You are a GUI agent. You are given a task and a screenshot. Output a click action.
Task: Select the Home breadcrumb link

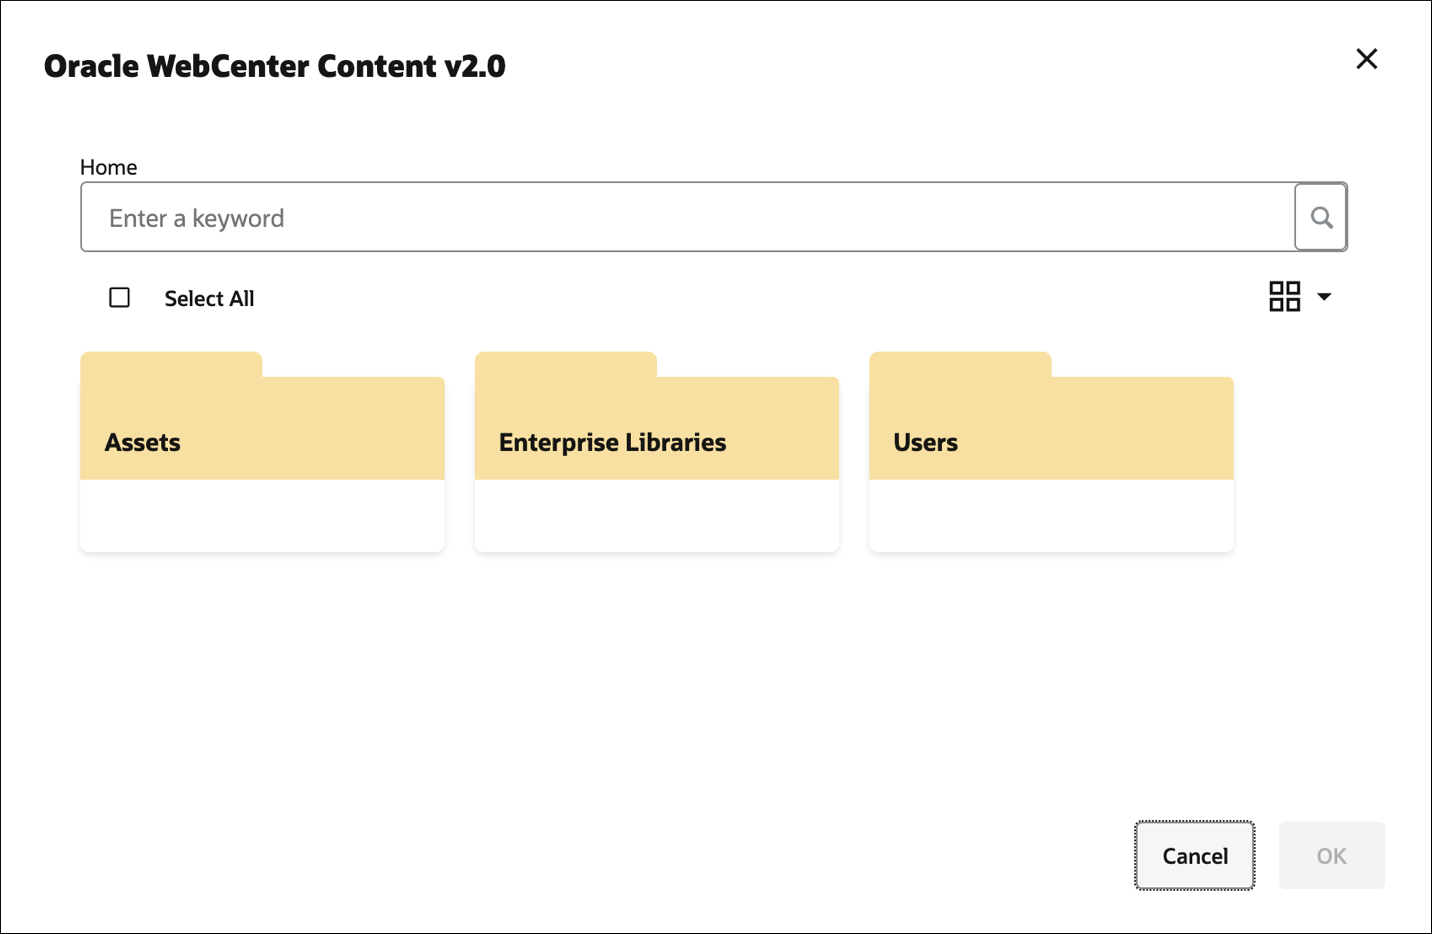108,167
